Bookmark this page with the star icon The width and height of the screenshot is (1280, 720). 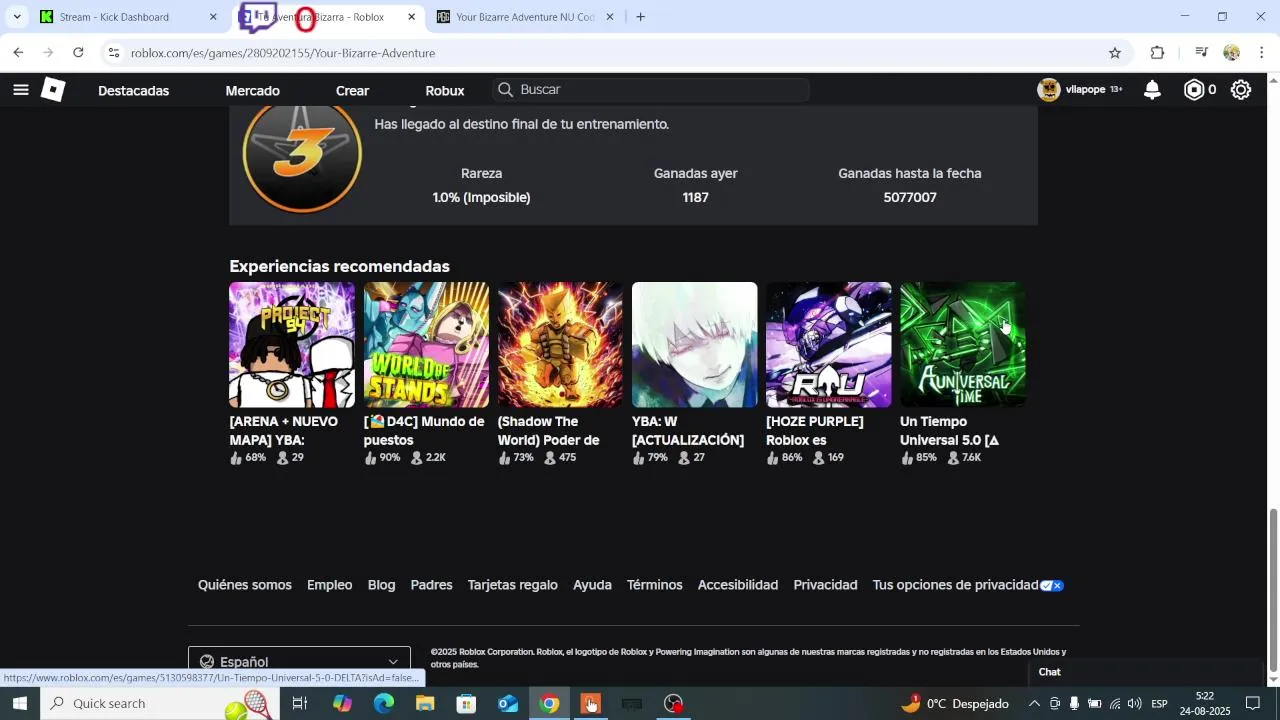click(1115, 53)
